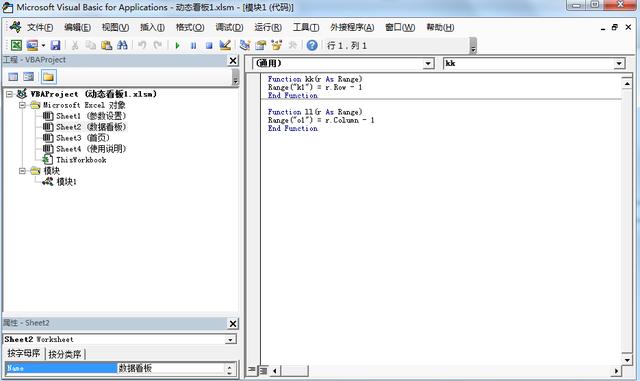Open the 编辑(E) menu
This screenshot has height=381, width=640.
(77, 27)
